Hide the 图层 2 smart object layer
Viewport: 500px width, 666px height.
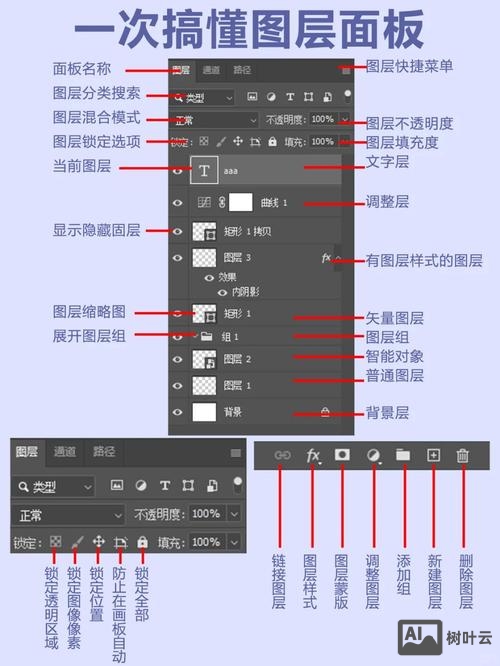tap(178, 359)
